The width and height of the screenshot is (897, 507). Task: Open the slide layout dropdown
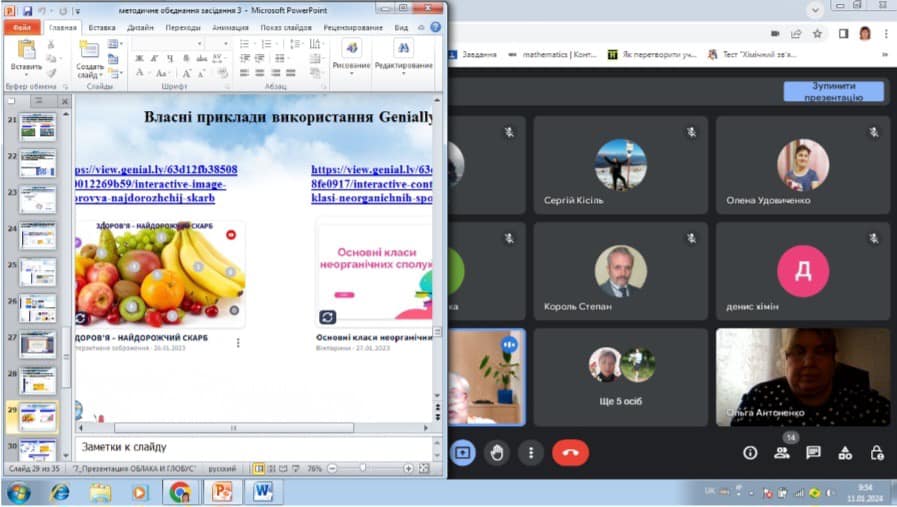[114, 44]
